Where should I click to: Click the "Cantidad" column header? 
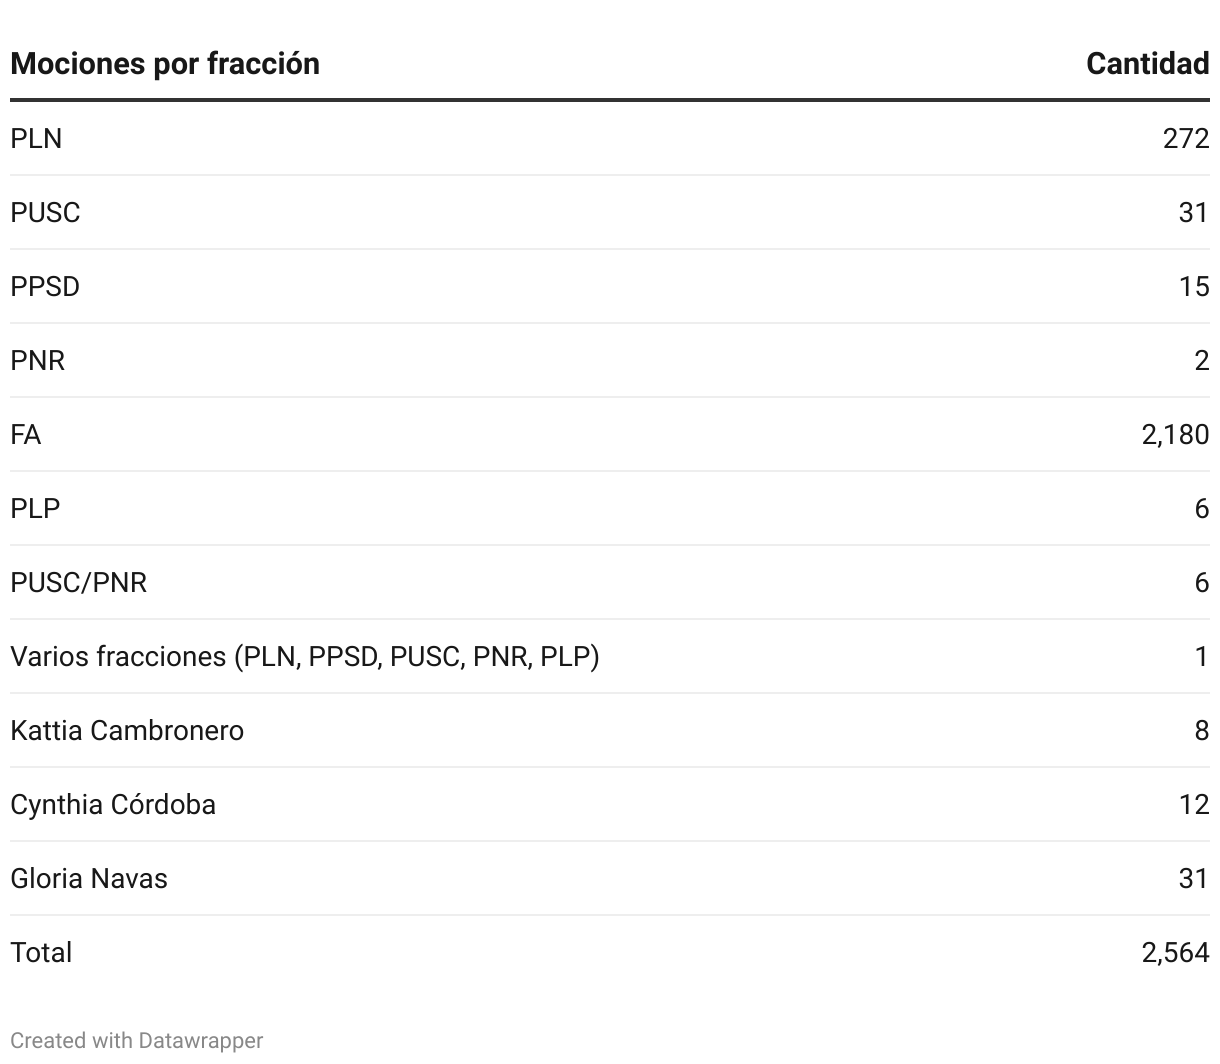coord(1147,64)
